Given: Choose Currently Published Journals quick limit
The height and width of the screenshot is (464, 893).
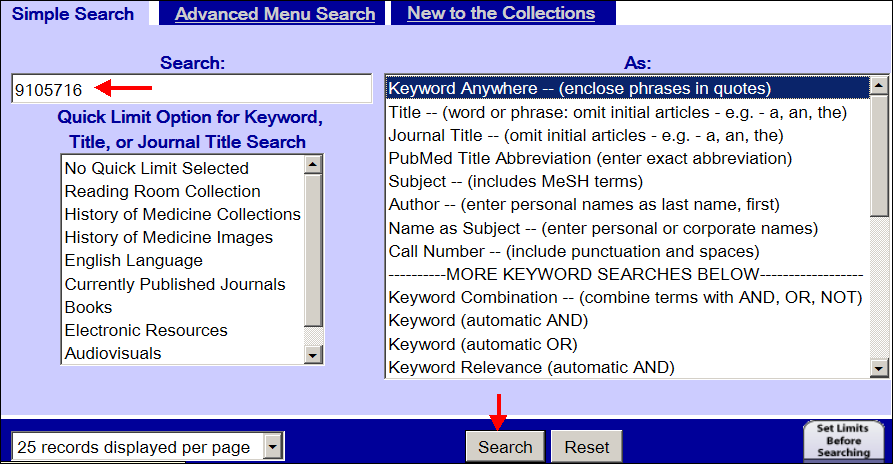Looking at the screenshot, I should click(x=175, y=284).
